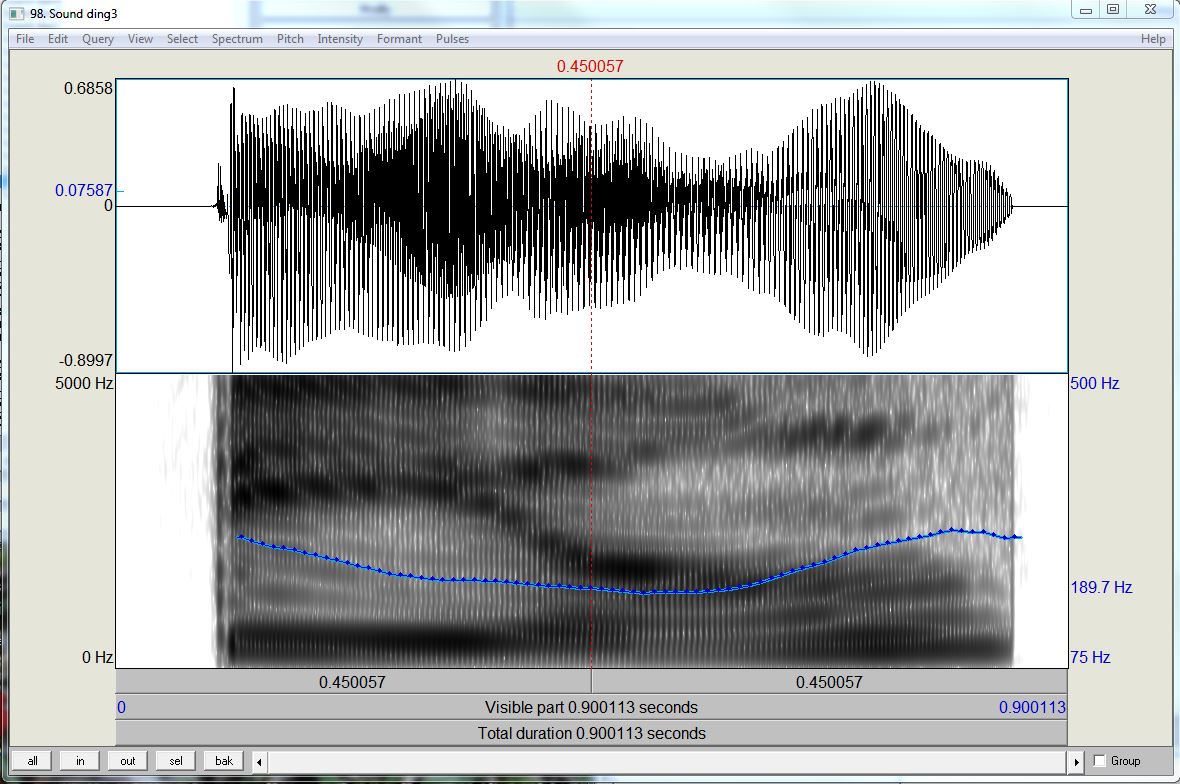Play the right 0.450057 segment bar
The height and width of the screenshot is (784, 1180).
(x=829, y=682)
